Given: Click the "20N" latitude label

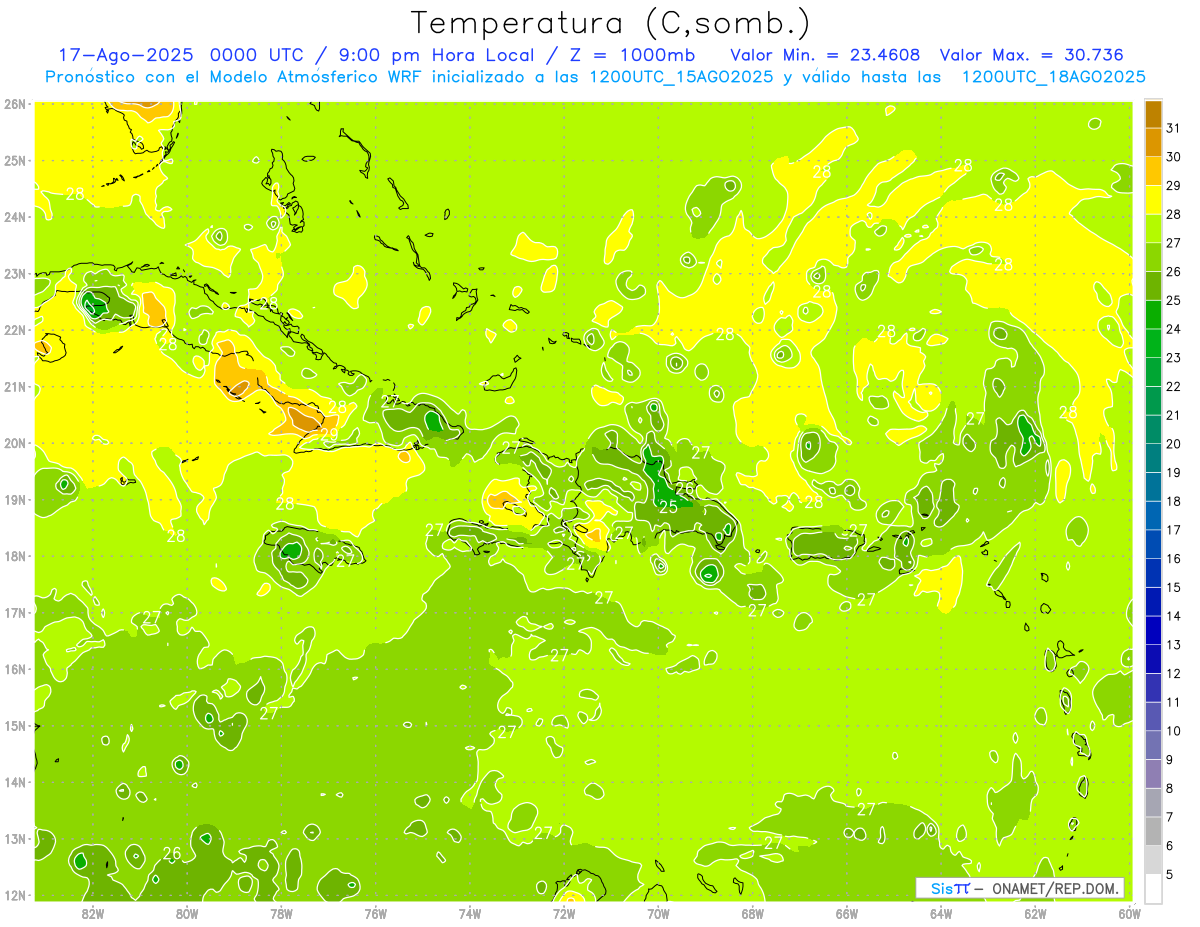Looking at the screenshot, I should (x=14, y=443).
